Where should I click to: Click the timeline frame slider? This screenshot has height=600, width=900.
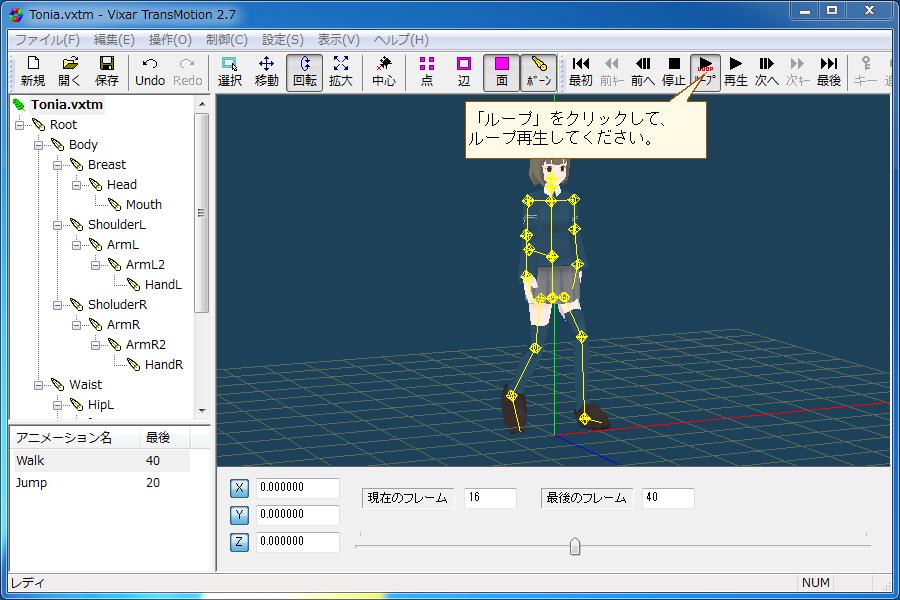[575, 545]
